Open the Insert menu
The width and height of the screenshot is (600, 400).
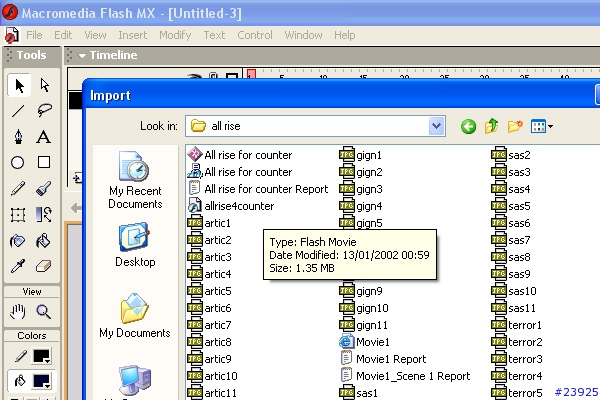(132, 35)
